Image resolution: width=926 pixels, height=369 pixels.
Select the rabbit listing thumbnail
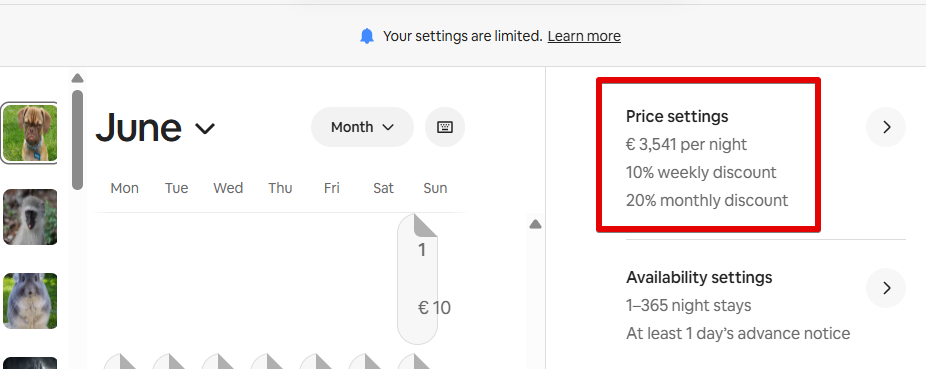[30, 301]
